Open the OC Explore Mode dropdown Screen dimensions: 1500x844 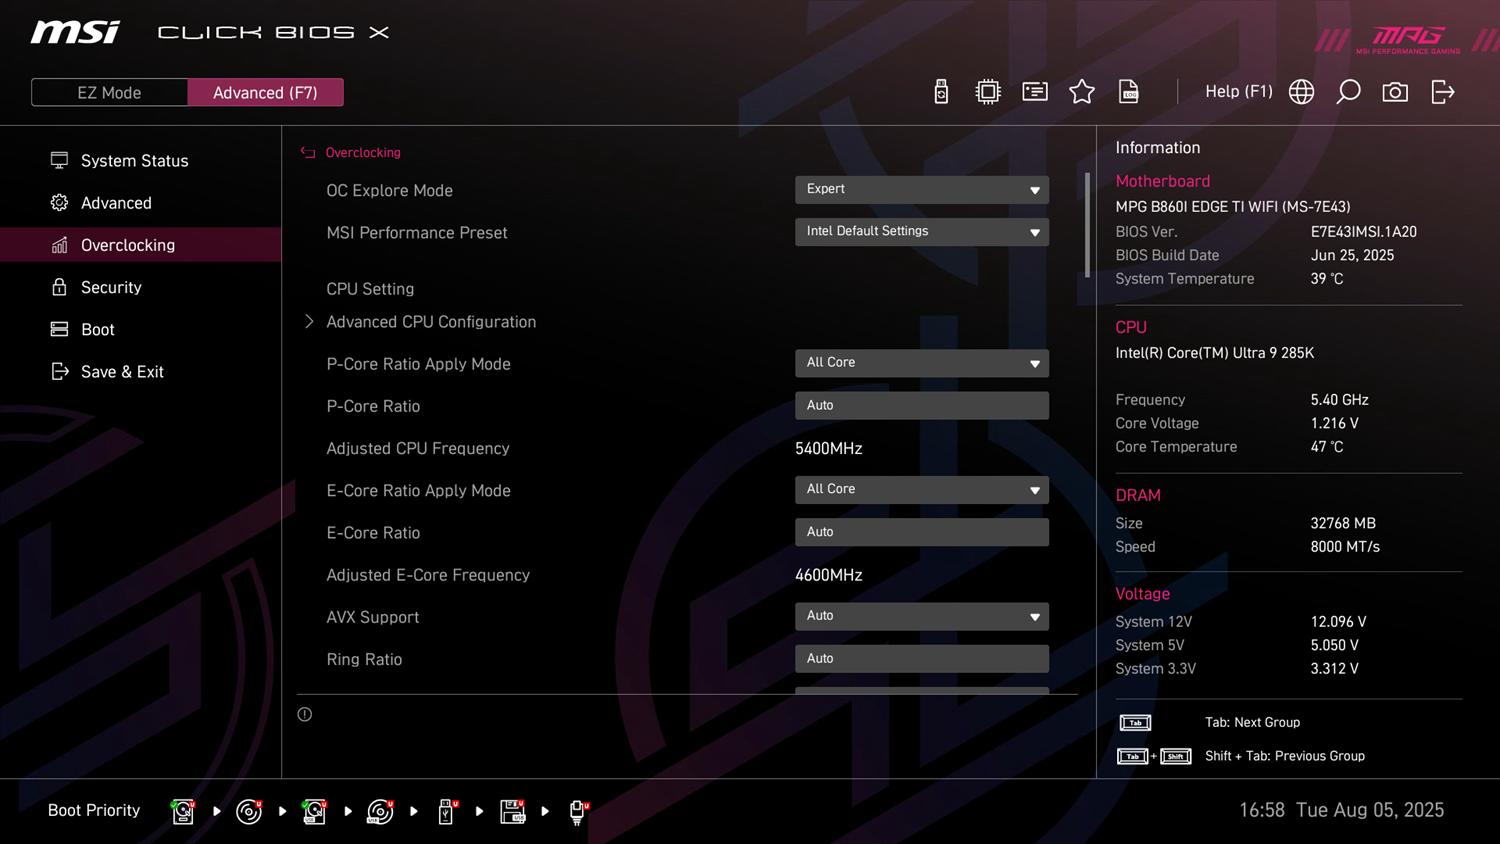click(921, 189)
